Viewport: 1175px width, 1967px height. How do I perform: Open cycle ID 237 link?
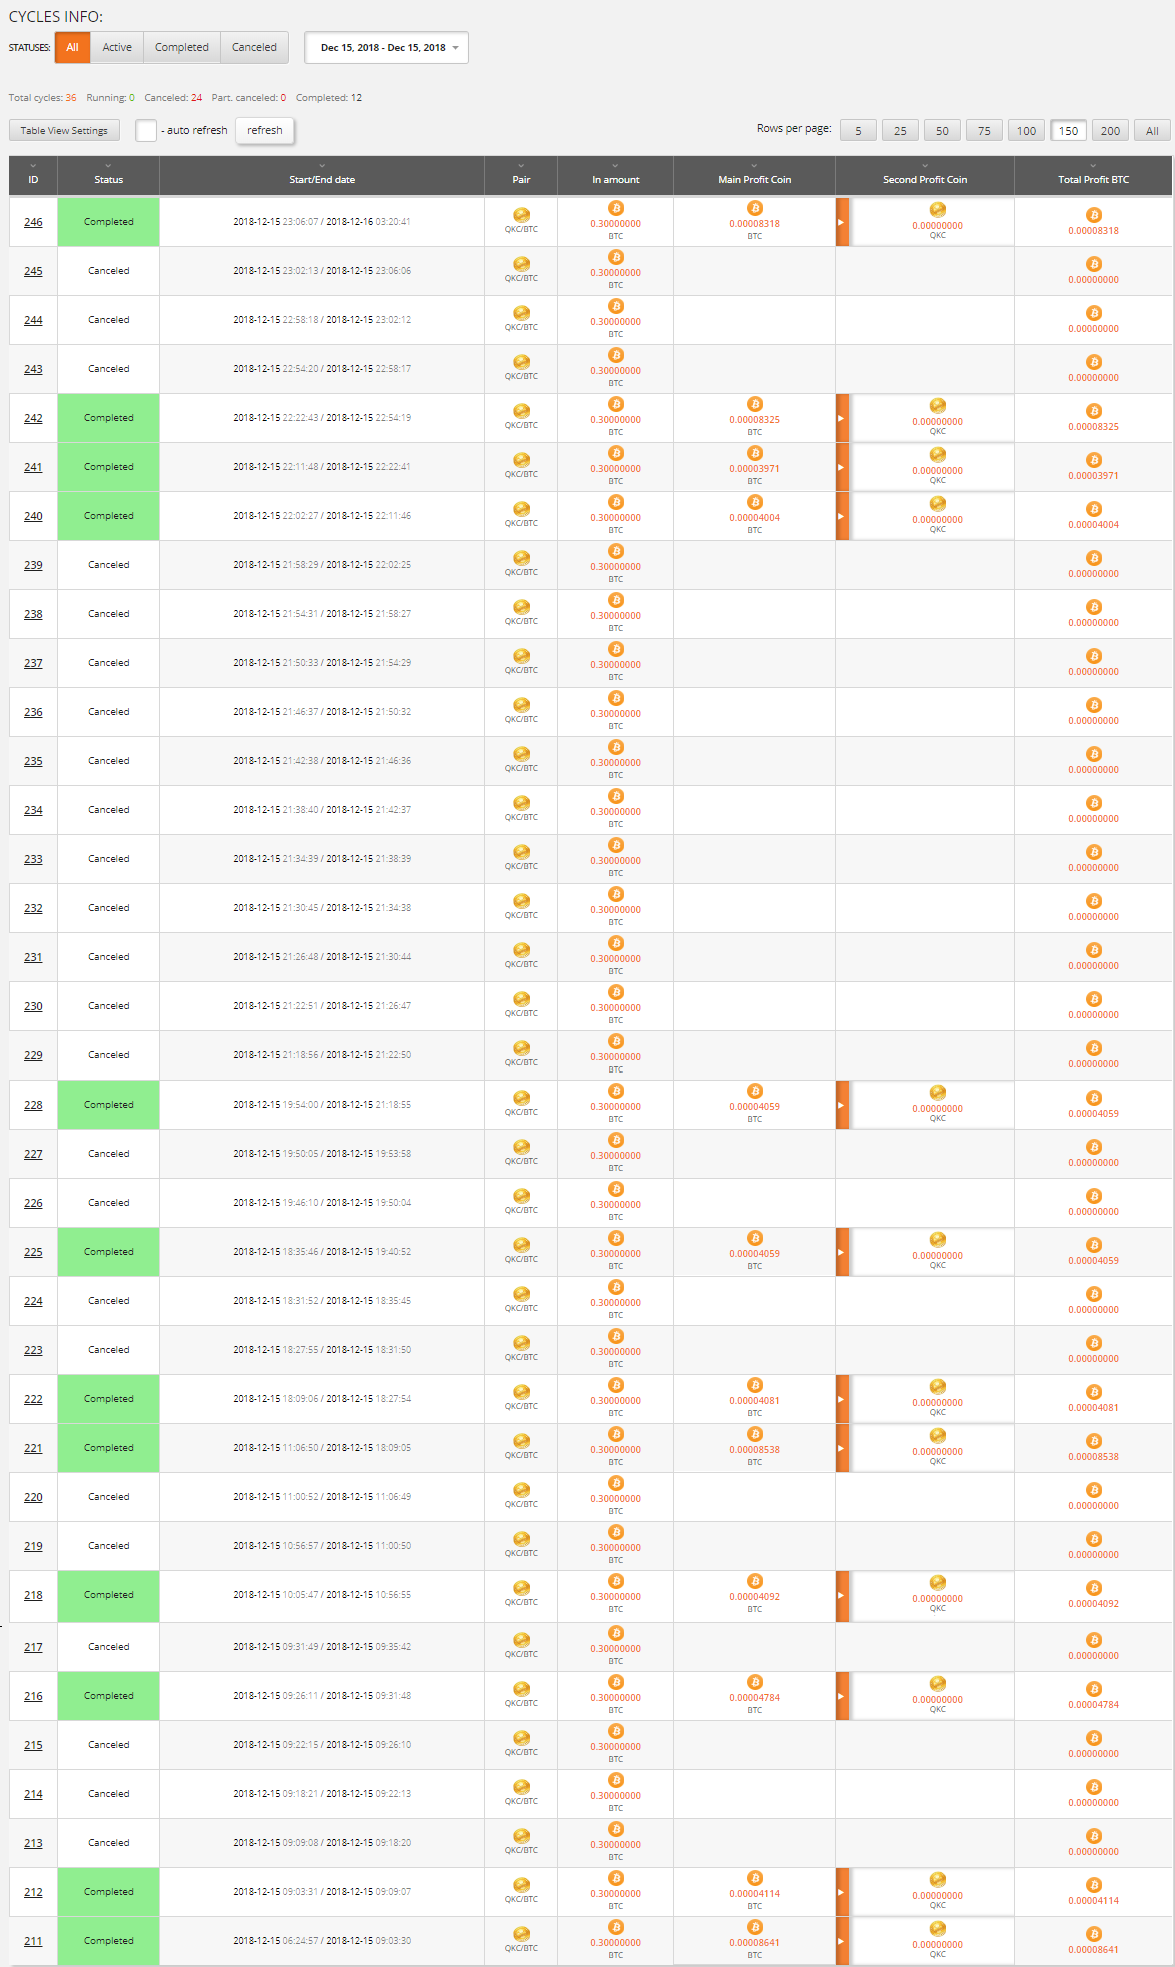pyautogui.click(x=33, y=663)
